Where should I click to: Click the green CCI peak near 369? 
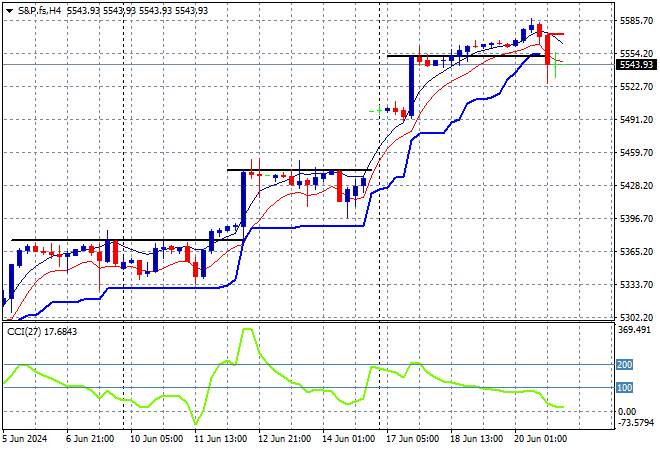(x=247, y=330)
